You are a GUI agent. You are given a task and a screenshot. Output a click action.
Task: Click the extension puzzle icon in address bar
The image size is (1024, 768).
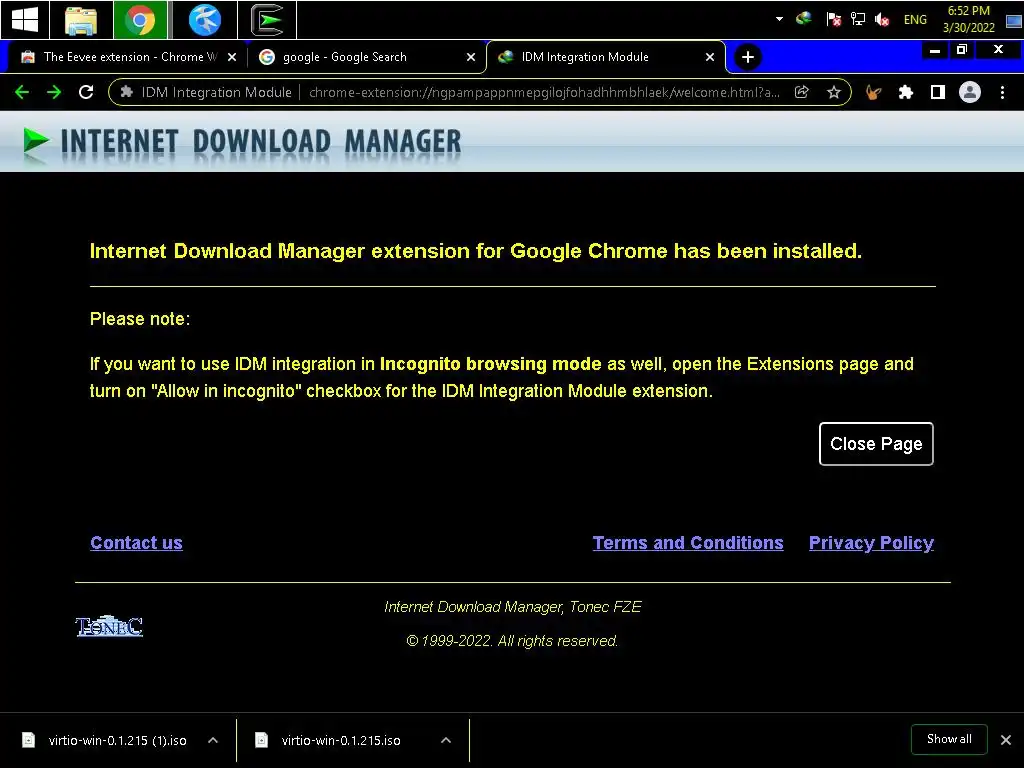point(127,92)
